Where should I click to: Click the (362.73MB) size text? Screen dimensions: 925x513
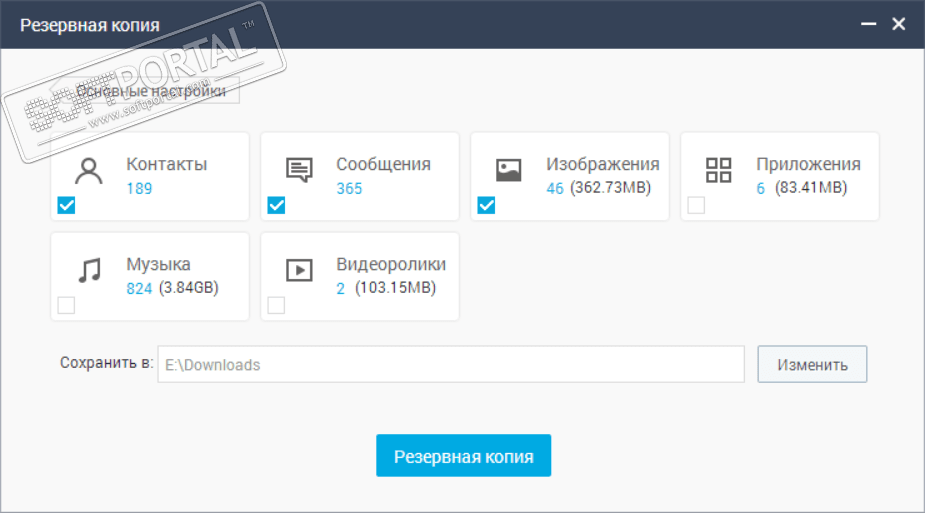611,188
